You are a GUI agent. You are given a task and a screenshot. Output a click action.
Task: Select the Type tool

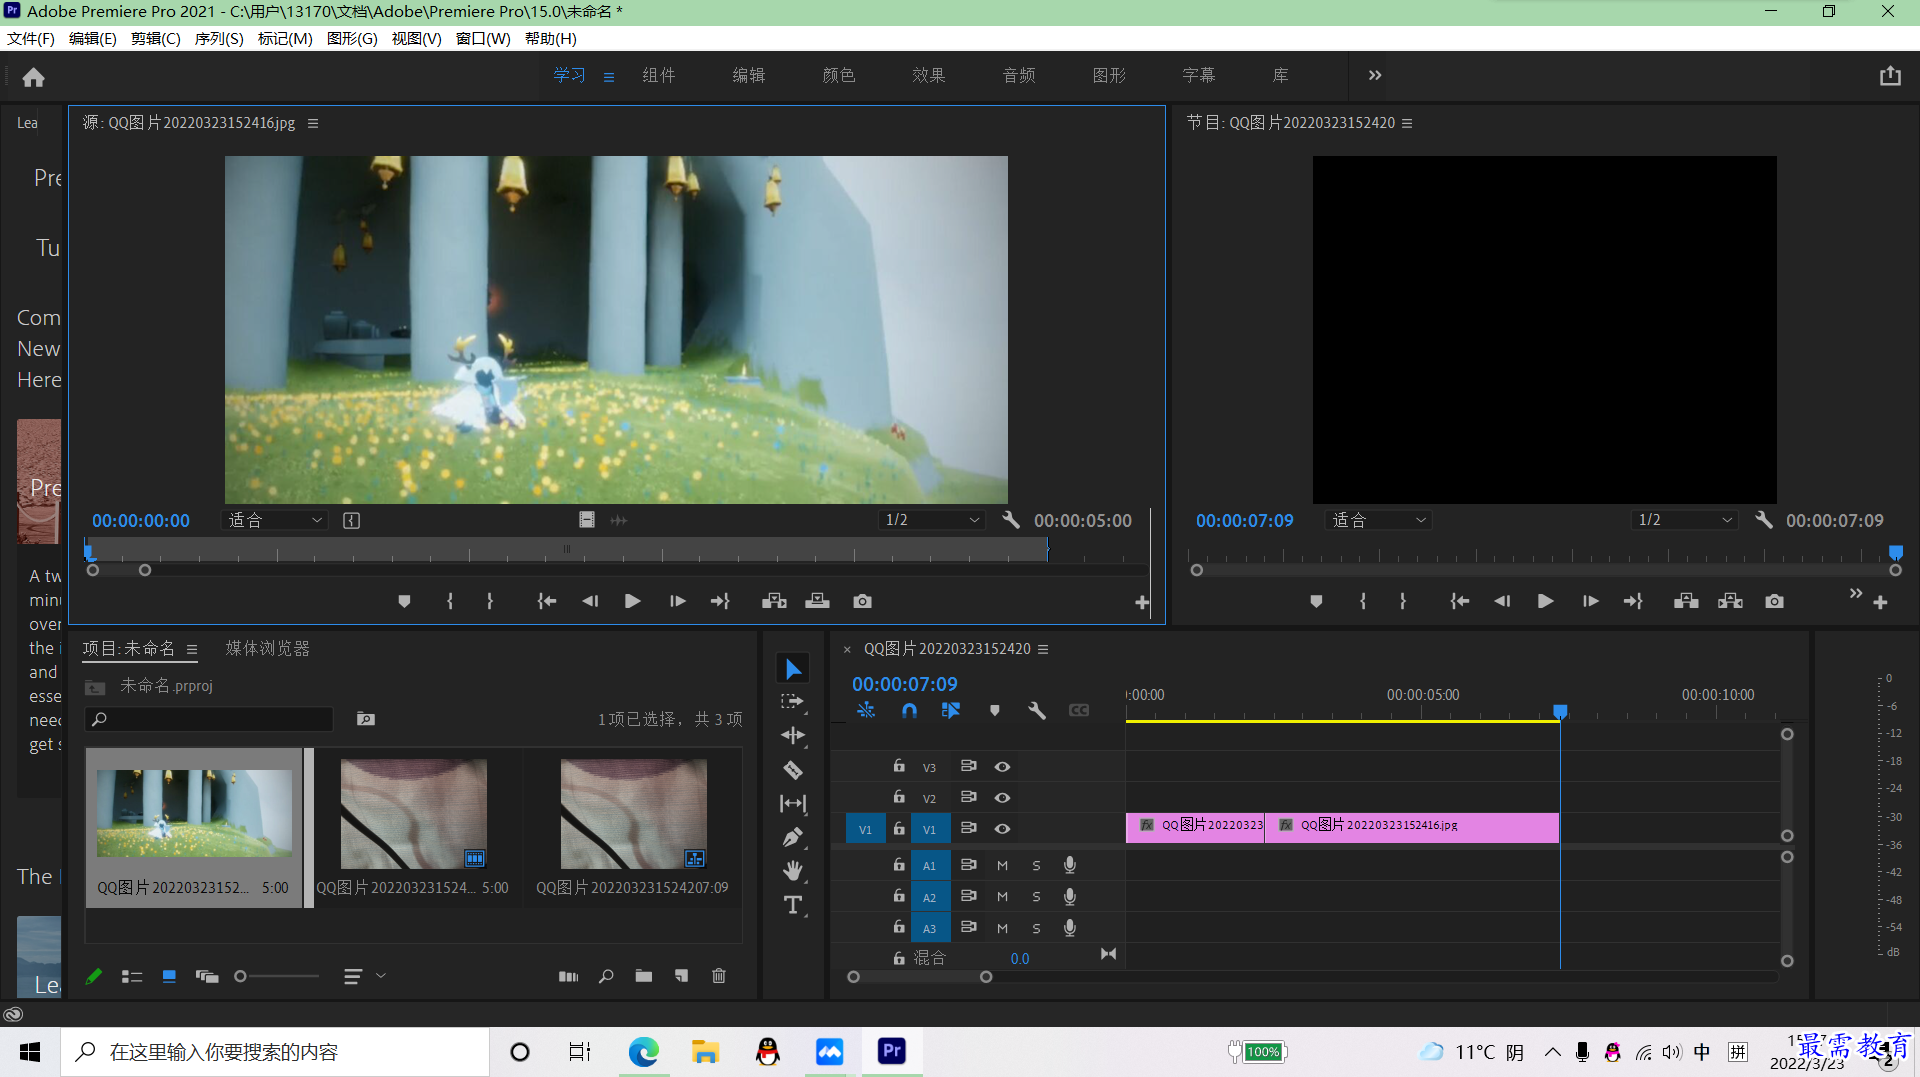[793, 905]
